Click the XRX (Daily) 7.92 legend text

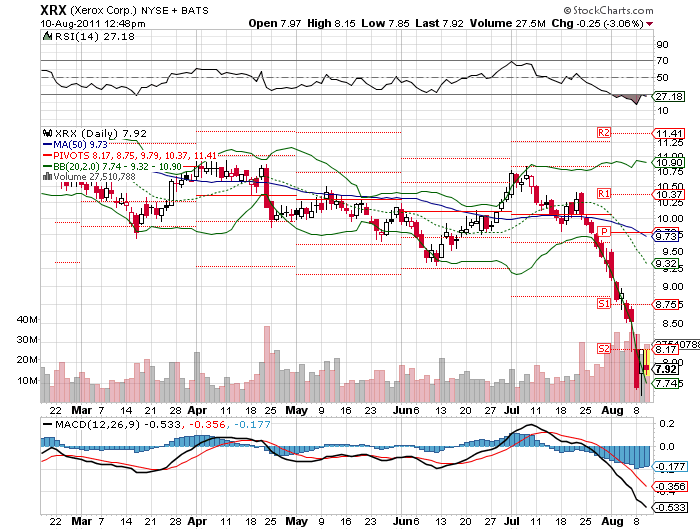pos(101,133)
